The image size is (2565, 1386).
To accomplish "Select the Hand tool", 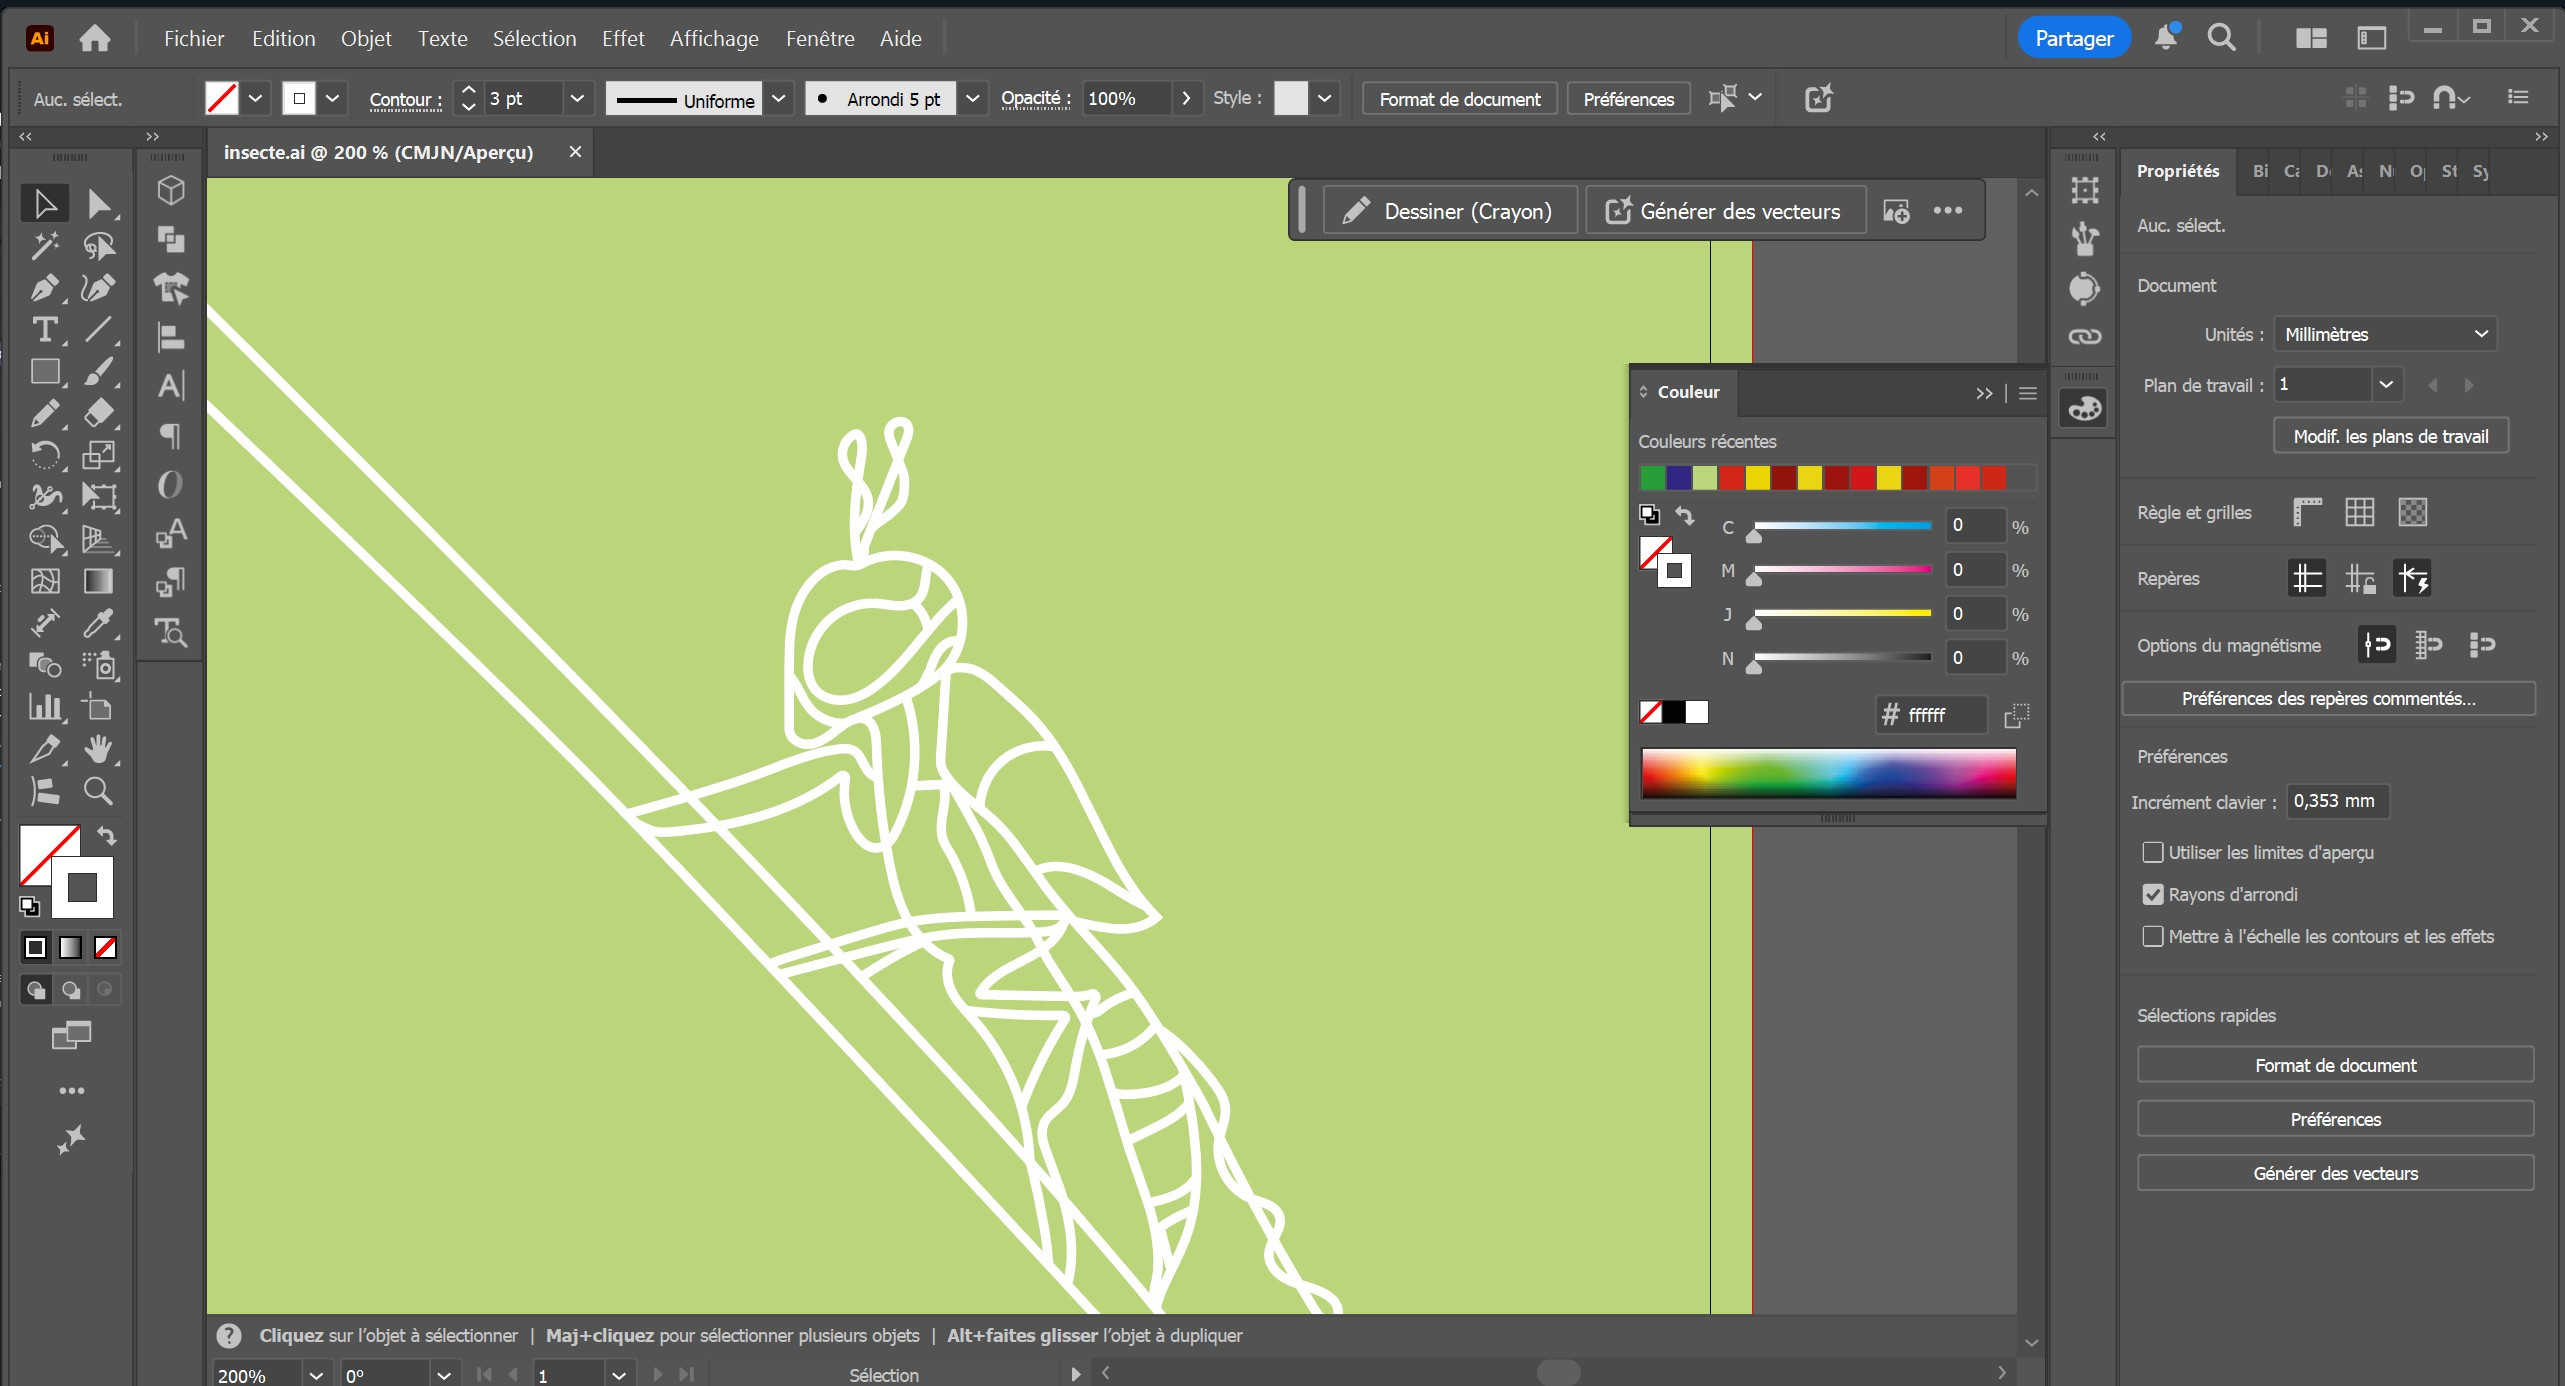I will coord(98,748).
